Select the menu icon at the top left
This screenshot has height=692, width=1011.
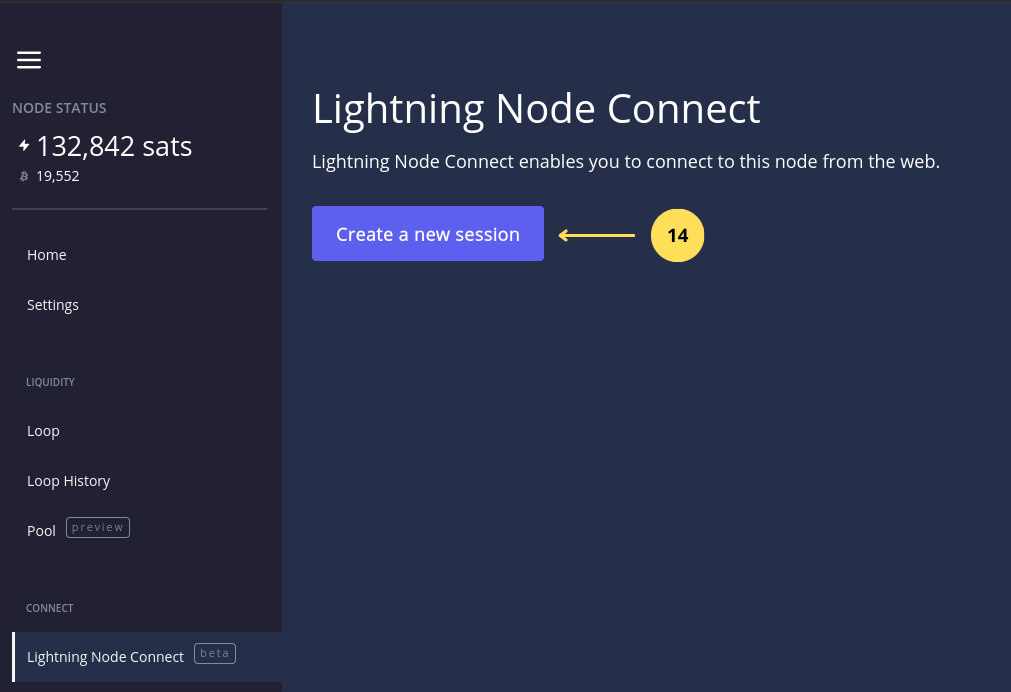(28, 60)
